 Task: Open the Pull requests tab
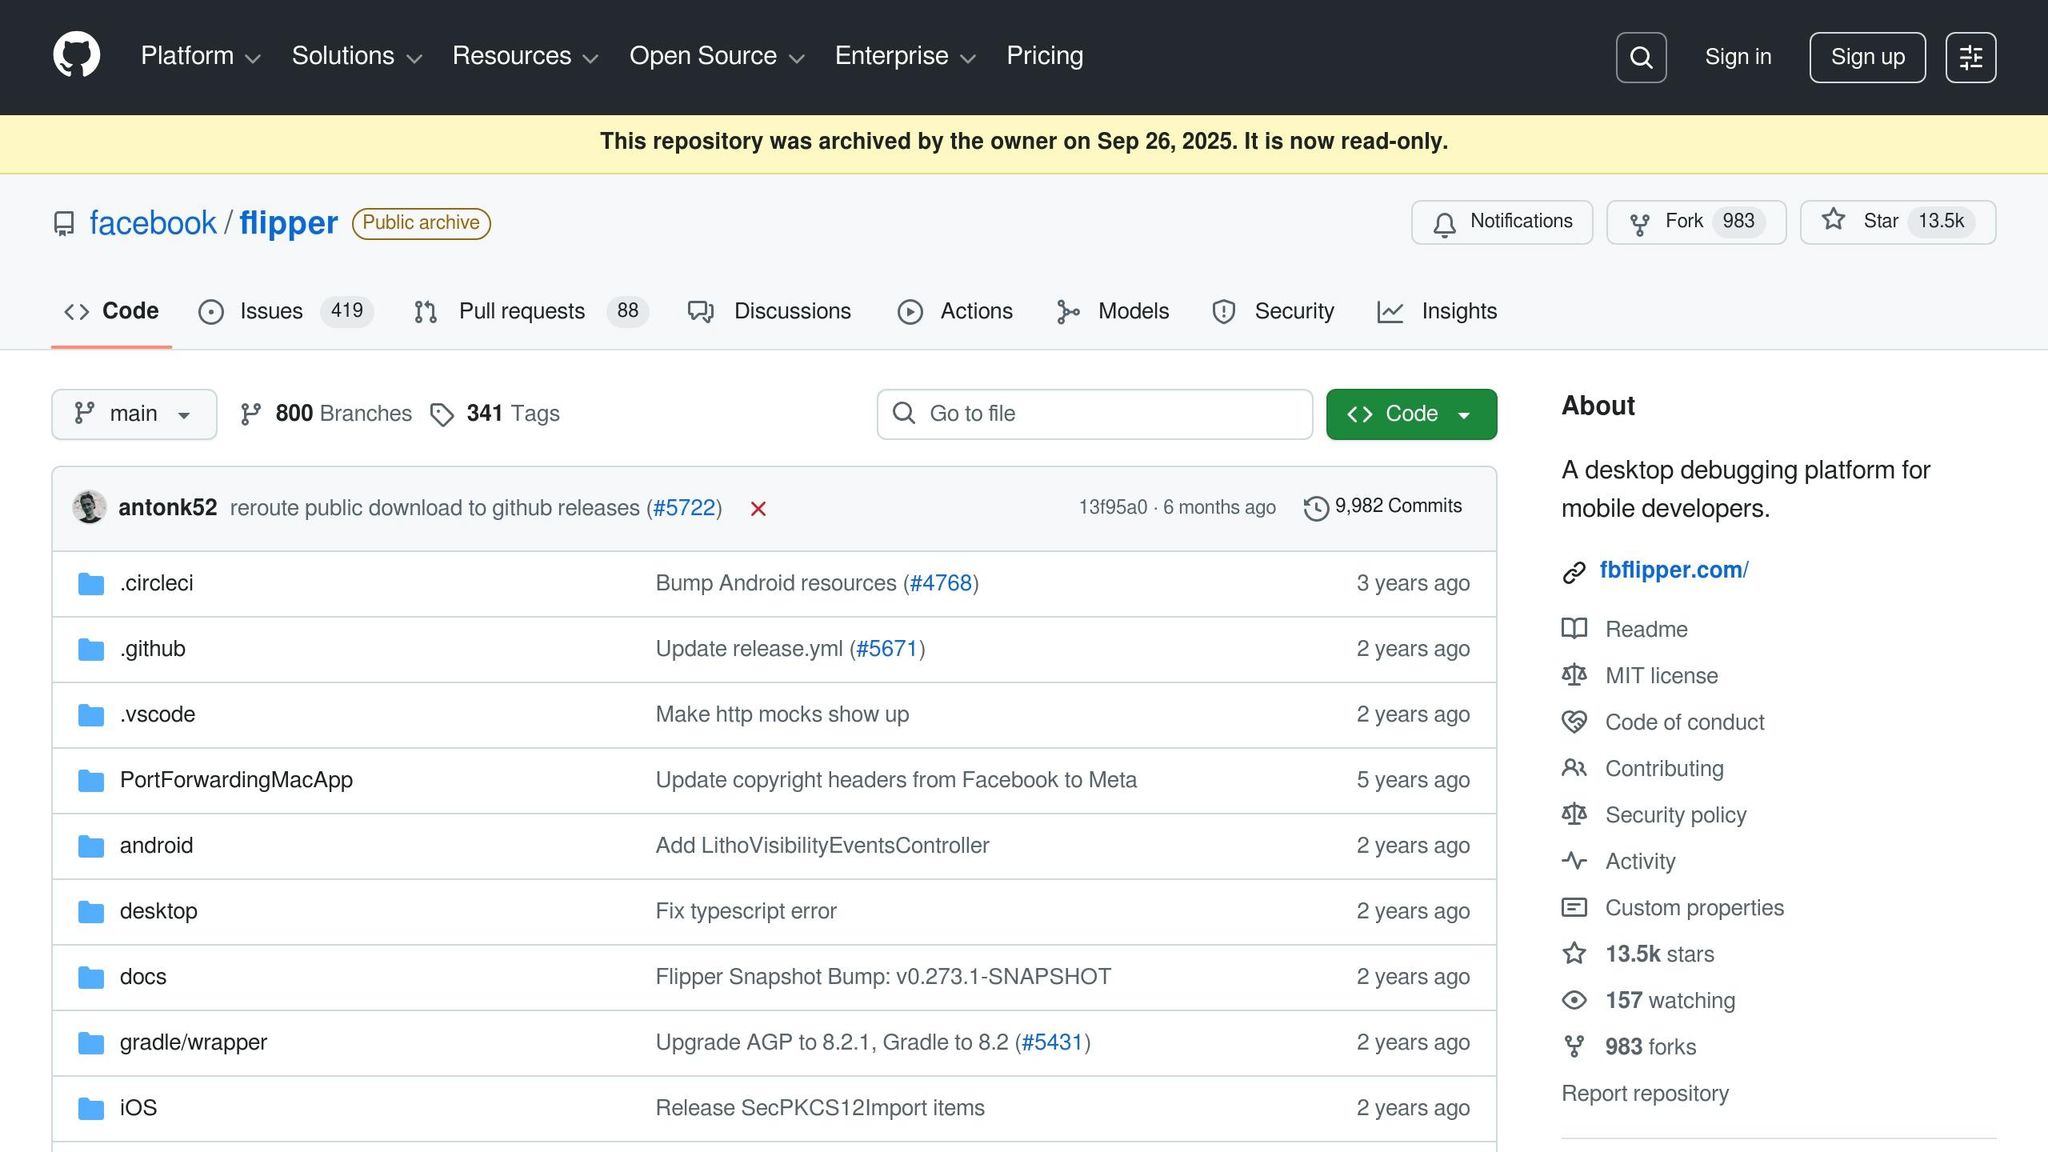tap(520, 312)
